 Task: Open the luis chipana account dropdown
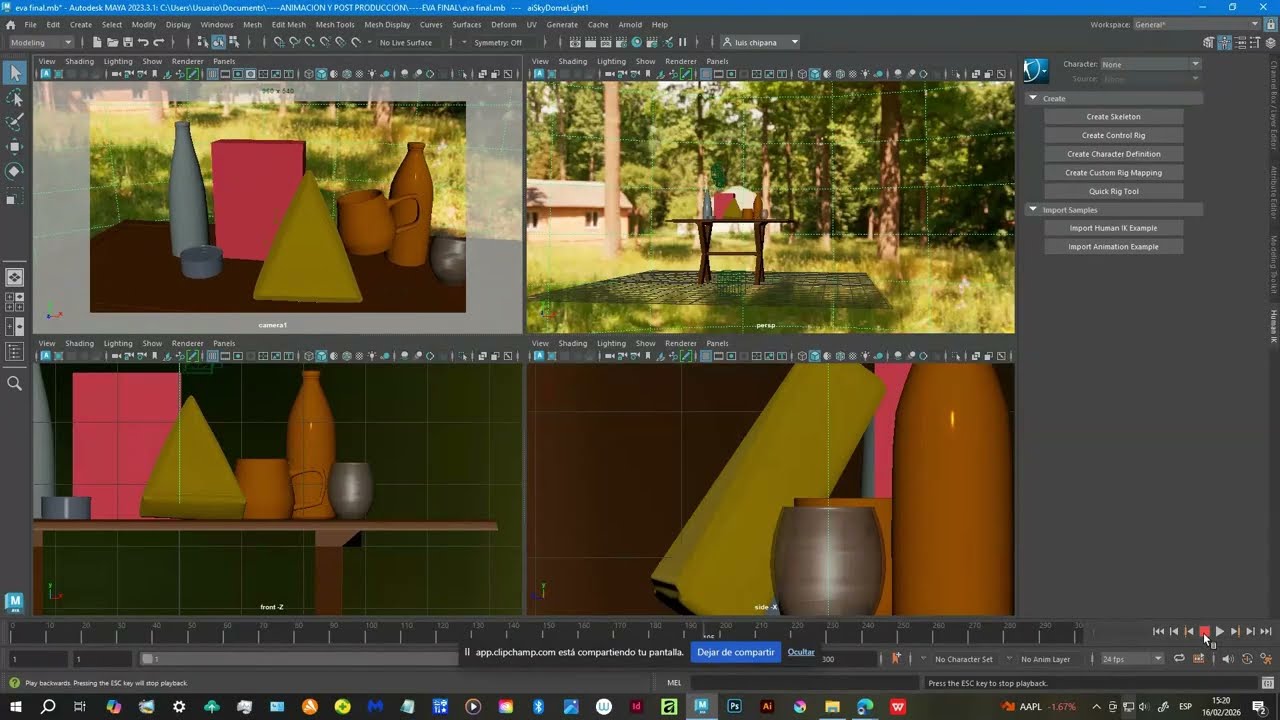point(761,42)
